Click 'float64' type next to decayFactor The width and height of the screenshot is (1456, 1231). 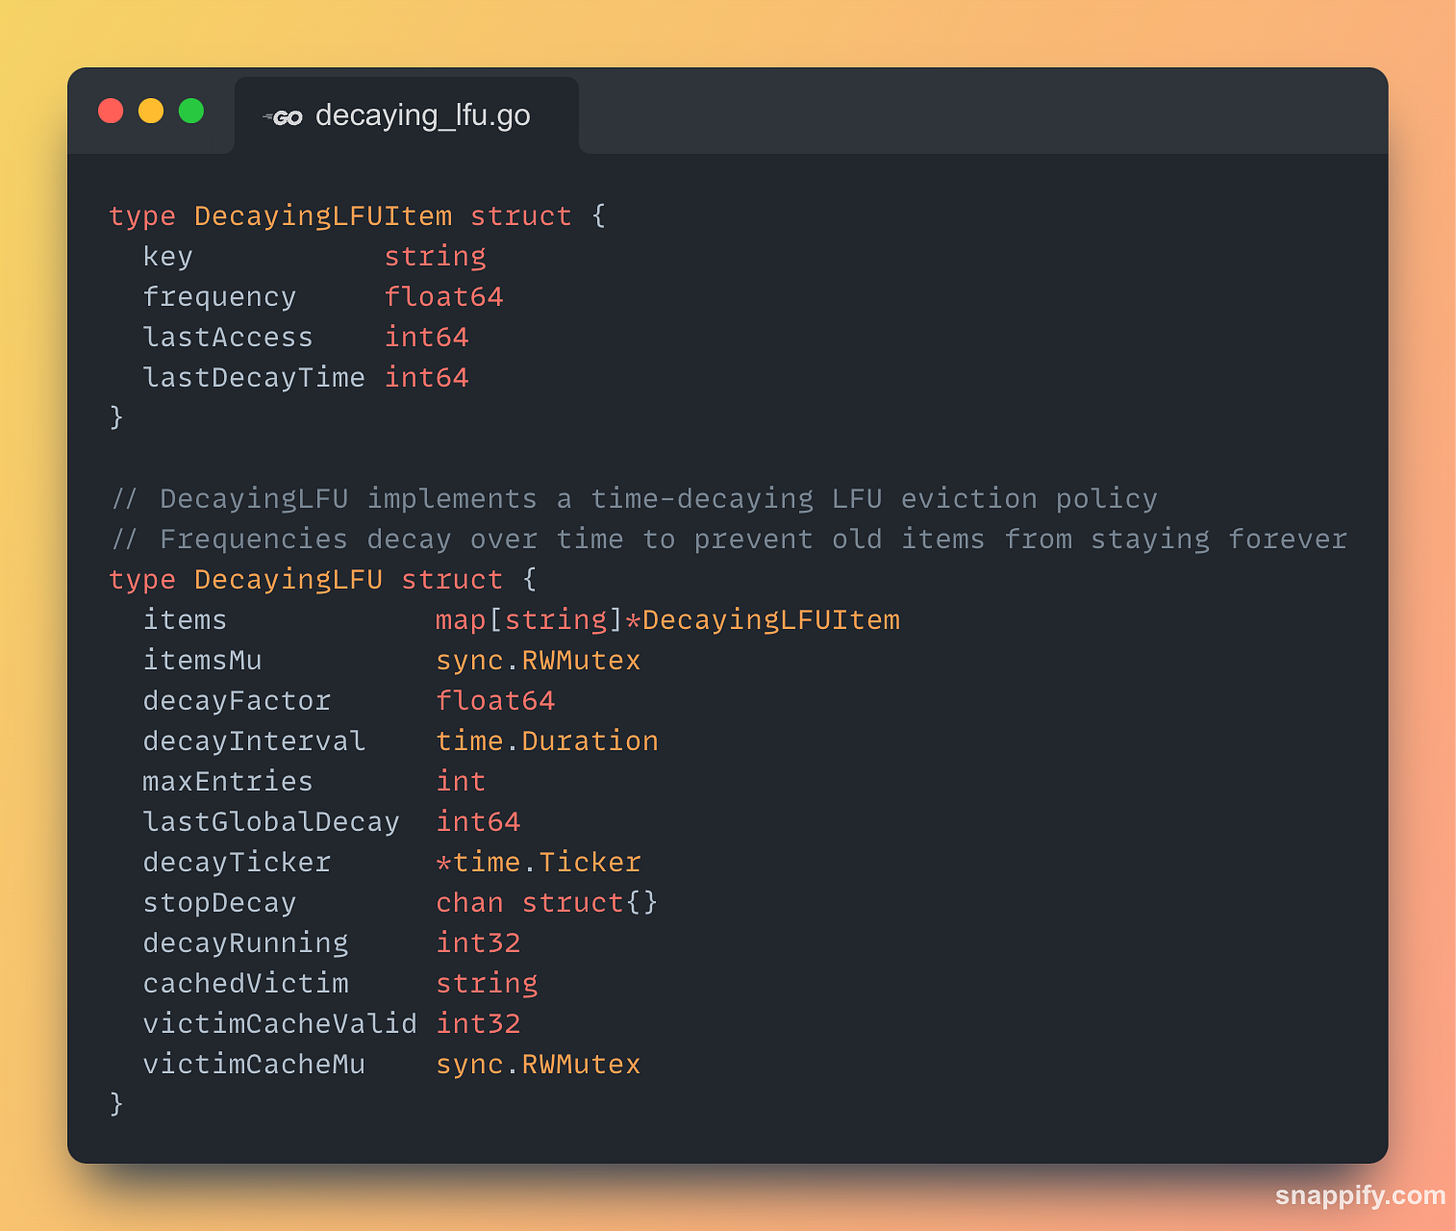point(495,701)
